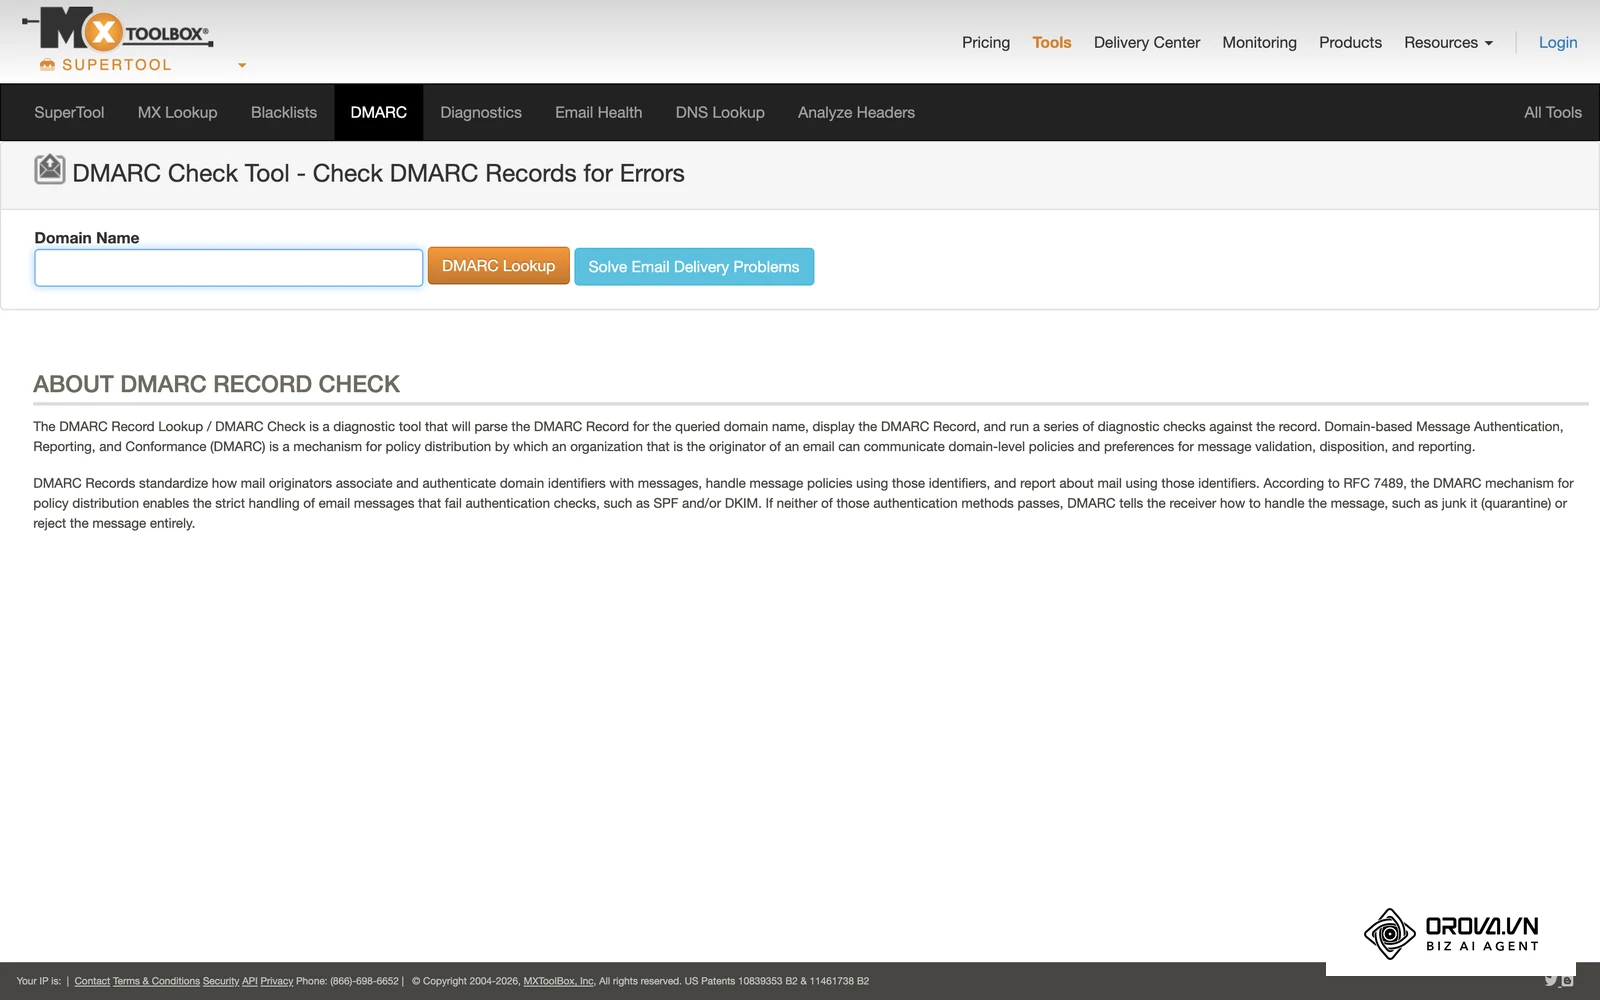Focus the Domain Name input field
Screen dimensions: 1600x1000
click(x=229, y=268)
